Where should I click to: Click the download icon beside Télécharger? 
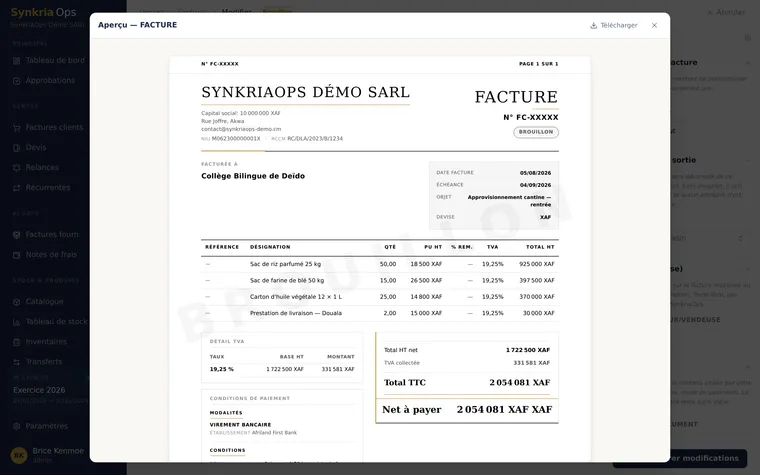(593, 25)
